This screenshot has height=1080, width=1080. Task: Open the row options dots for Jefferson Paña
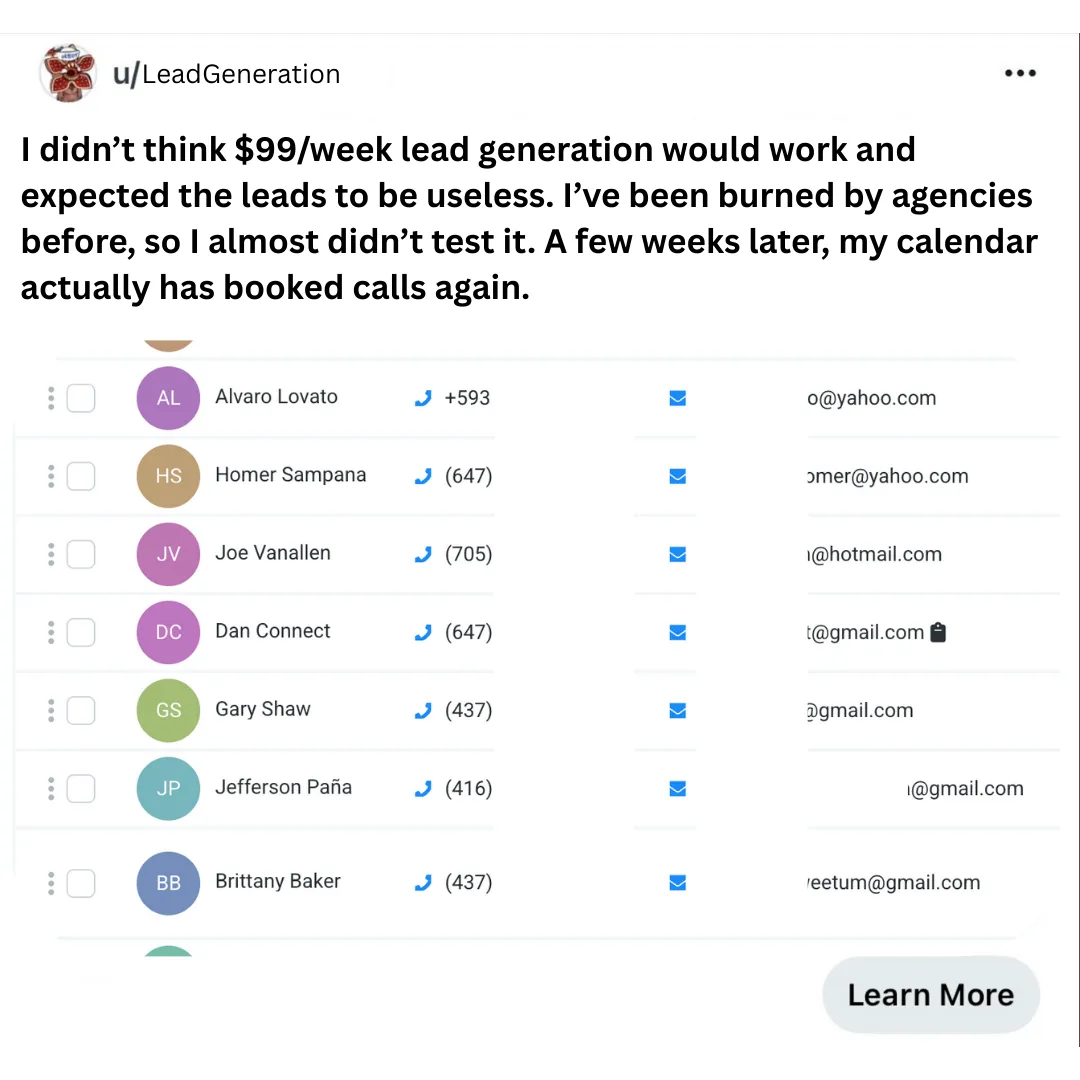tap(50, 789)
